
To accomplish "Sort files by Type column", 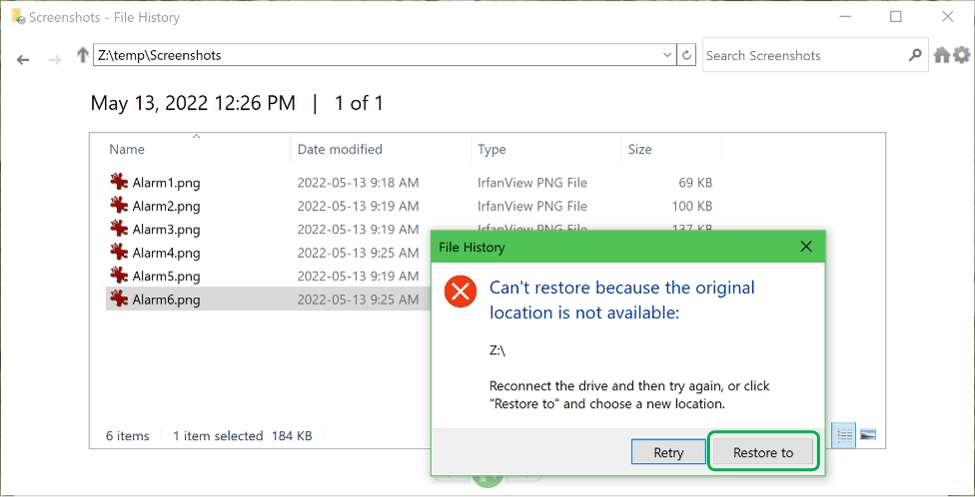I will pos(491,149).
